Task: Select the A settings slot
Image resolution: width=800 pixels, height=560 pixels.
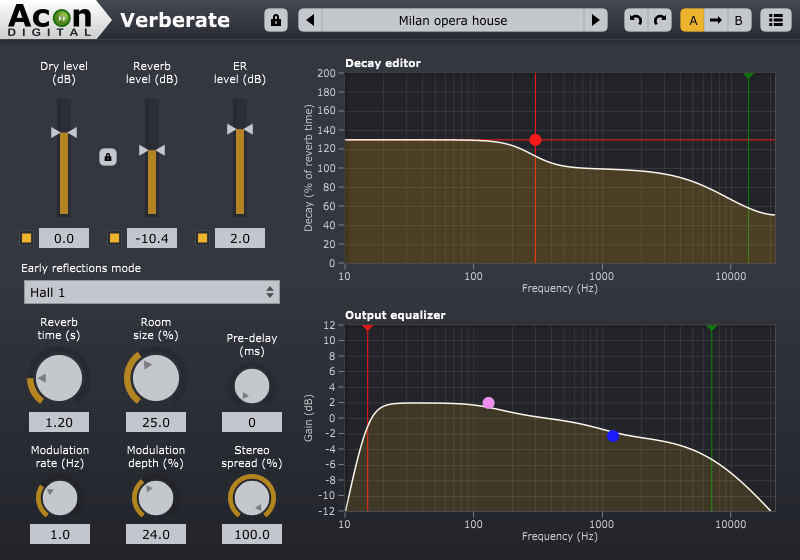Action: (x=692, y=20)
